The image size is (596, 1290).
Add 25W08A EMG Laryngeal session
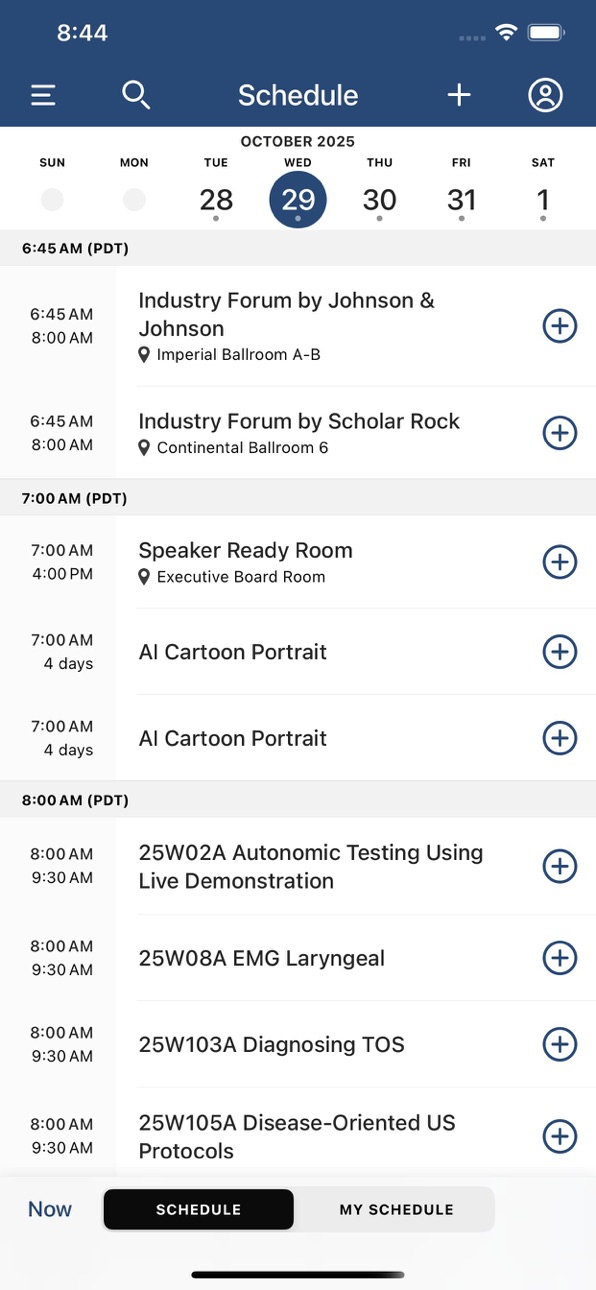pos(559,958)
